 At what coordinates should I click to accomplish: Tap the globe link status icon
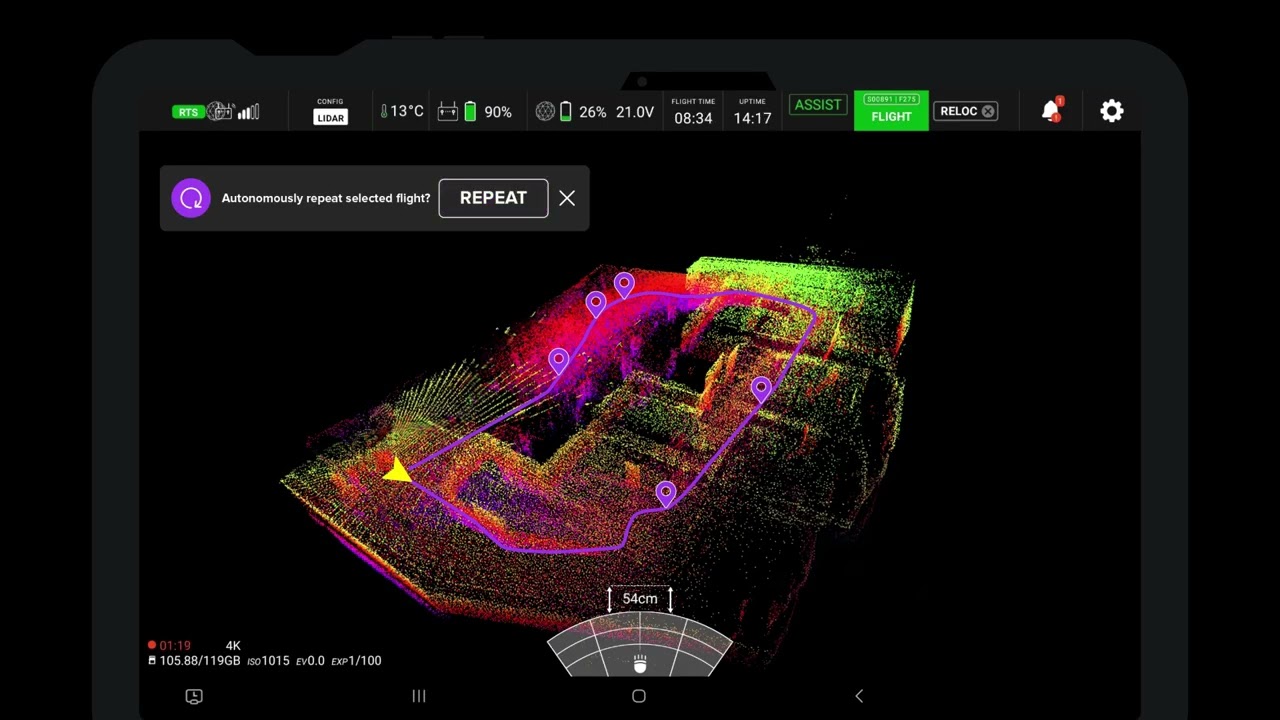(219, 112)
